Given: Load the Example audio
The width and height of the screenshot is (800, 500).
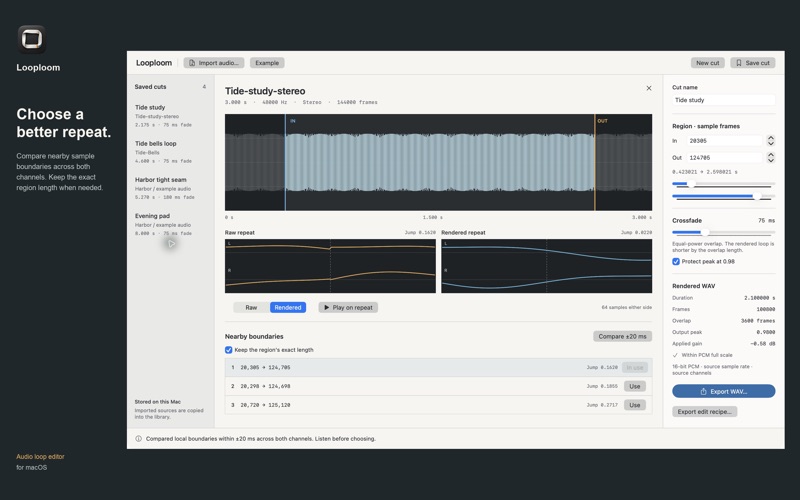Looking at the screenshot, I should coord(267,63).
